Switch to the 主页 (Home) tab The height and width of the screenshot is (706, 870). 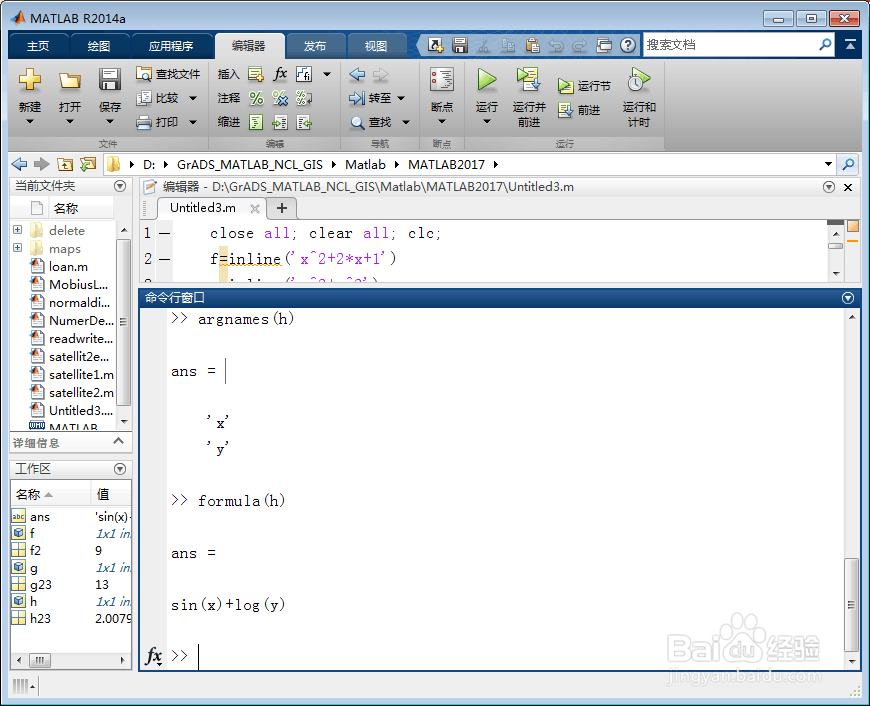pyautogui.click(x=38, y=46)
